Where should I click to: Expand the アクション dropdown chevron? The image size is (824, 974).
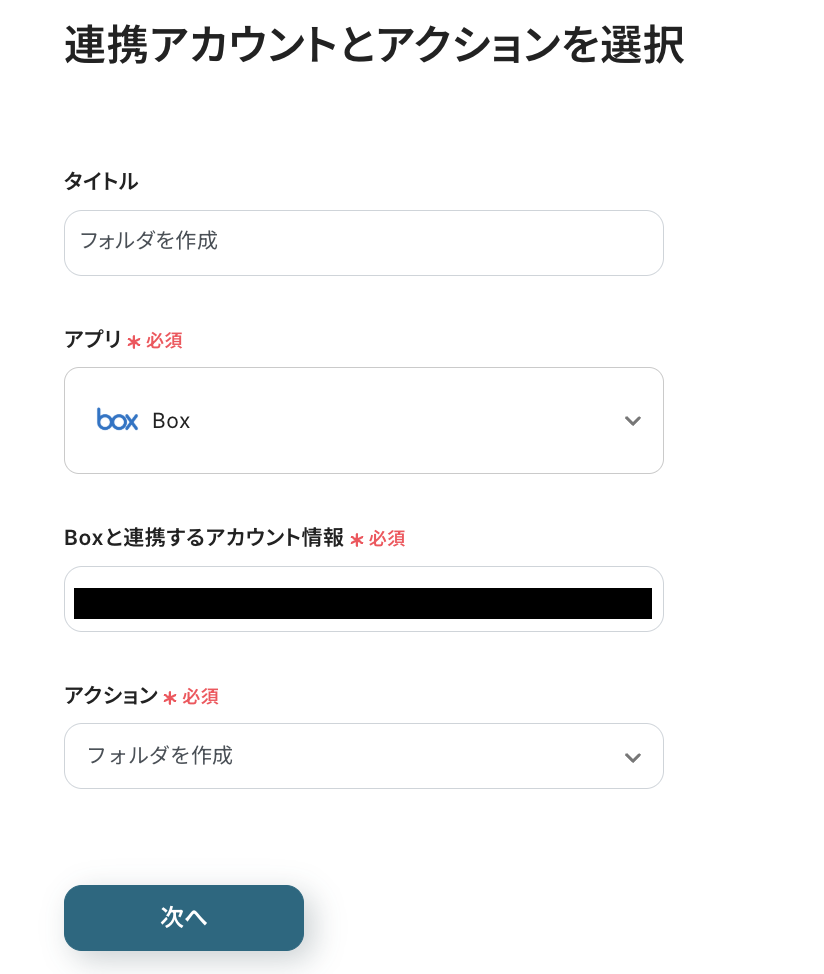[632, 757]
